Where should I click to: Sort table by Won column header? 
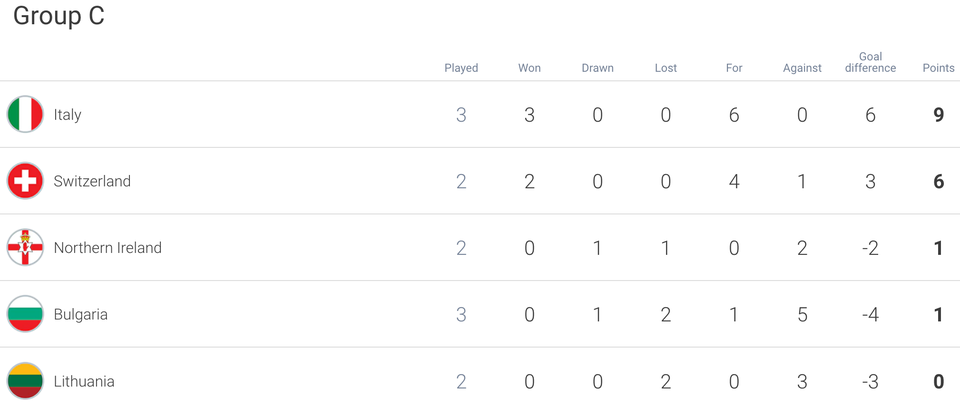coord(530,68)
